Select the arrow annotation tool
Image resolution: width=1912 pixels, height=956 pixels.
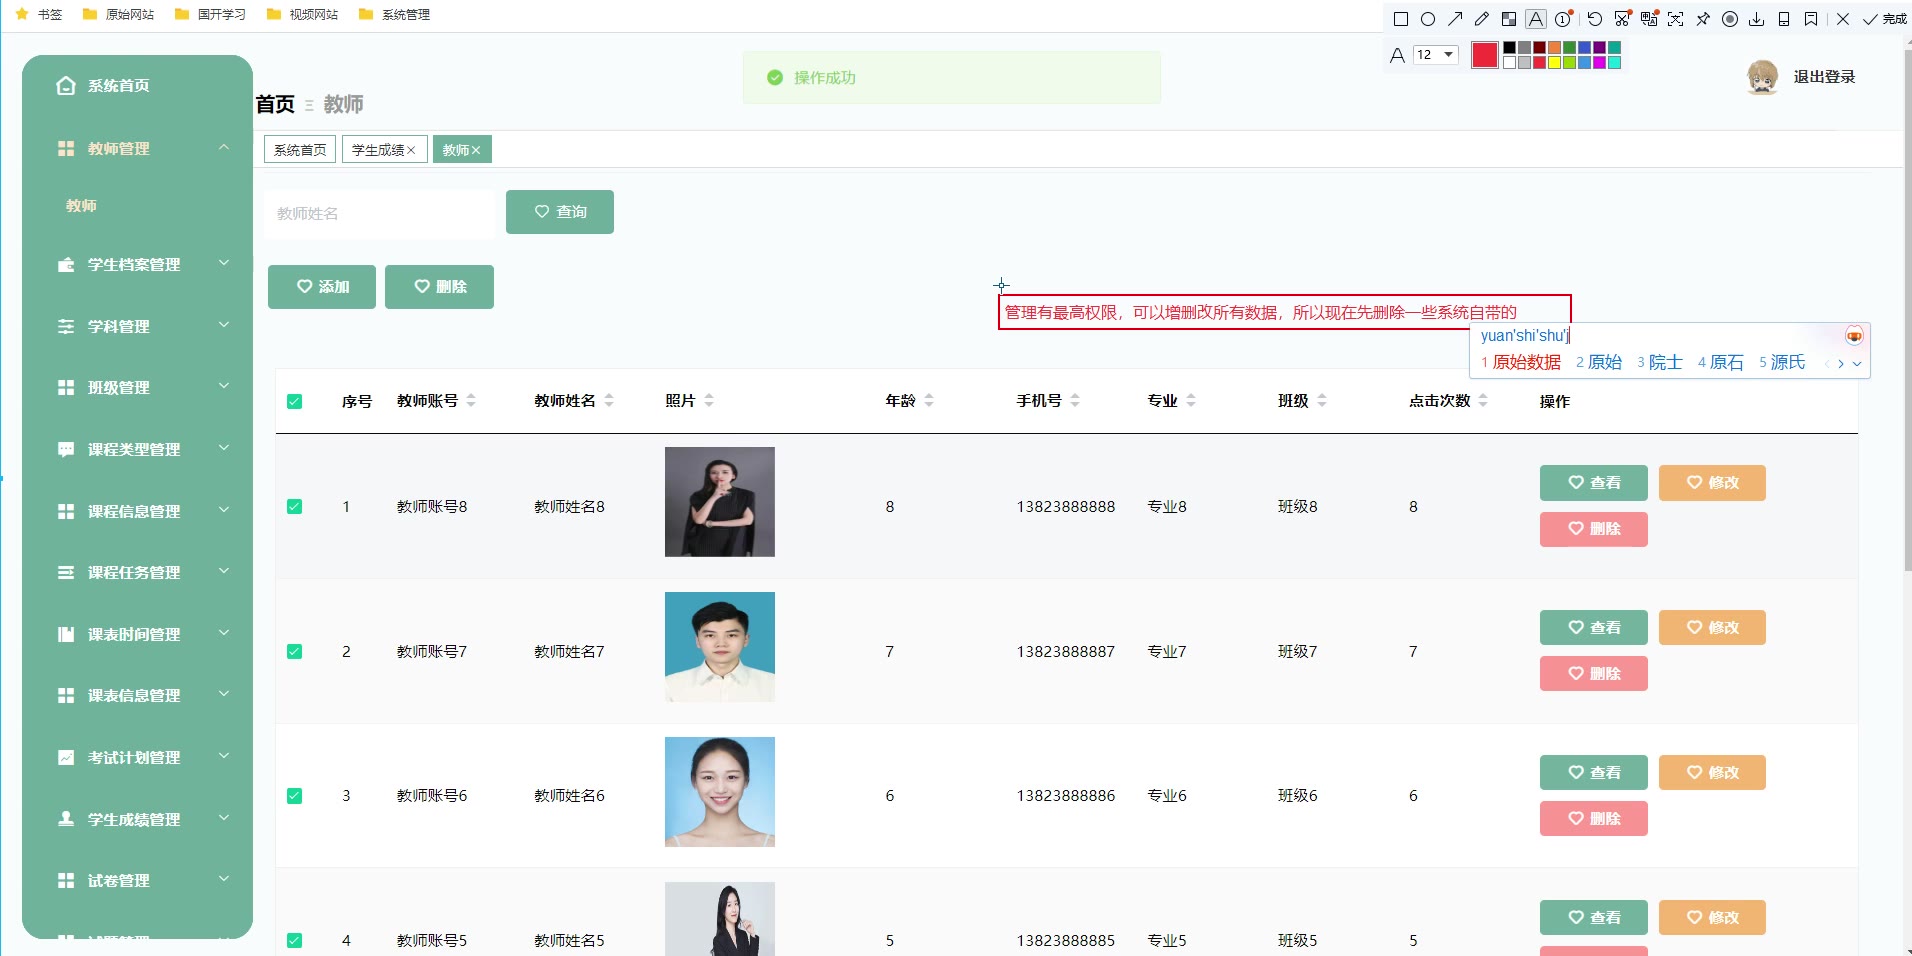point(1455,19)
